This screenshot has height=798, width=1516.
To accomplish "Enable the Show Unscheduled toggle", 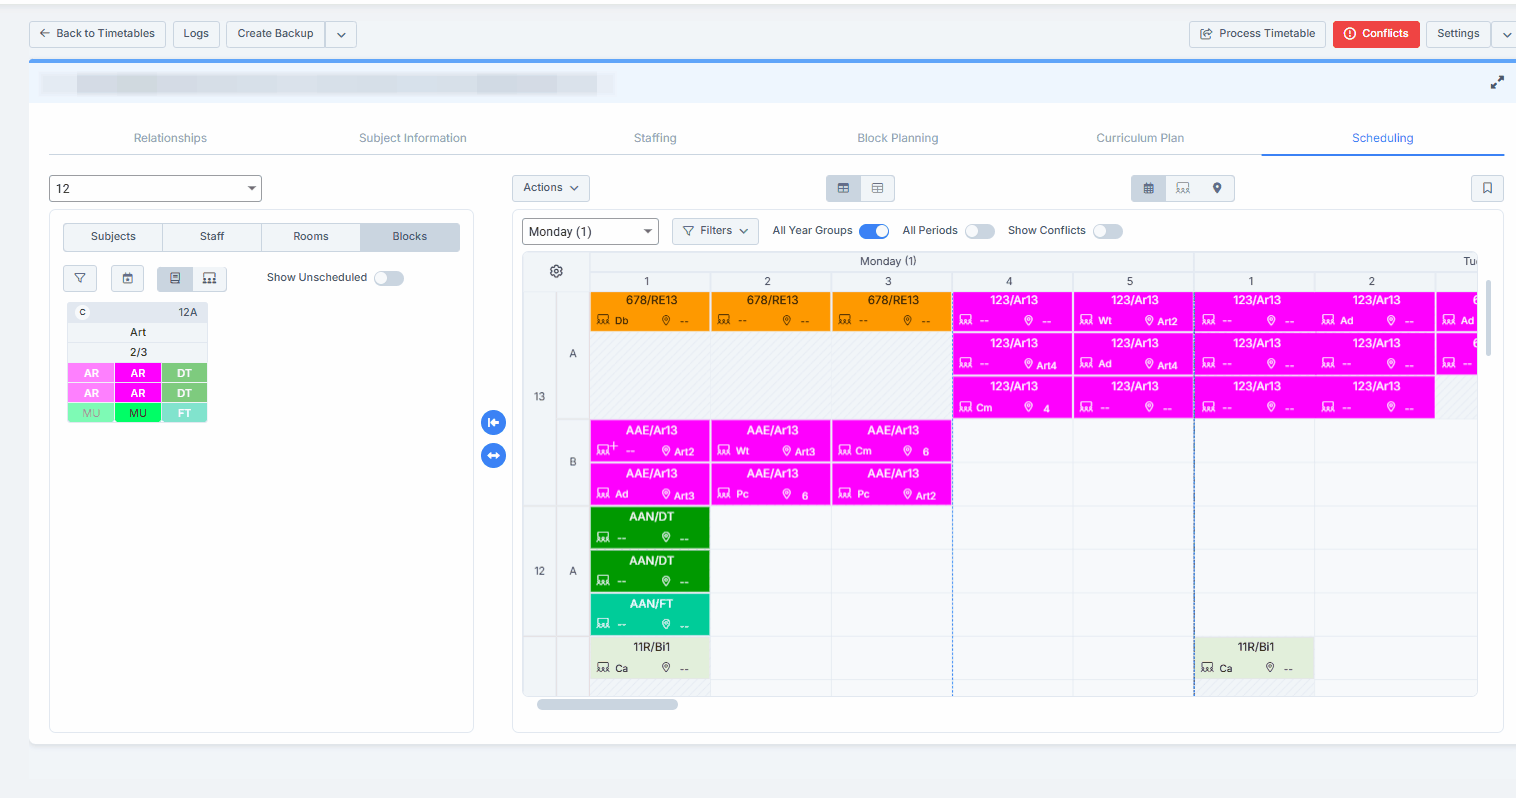I will (x=388, y=278).
